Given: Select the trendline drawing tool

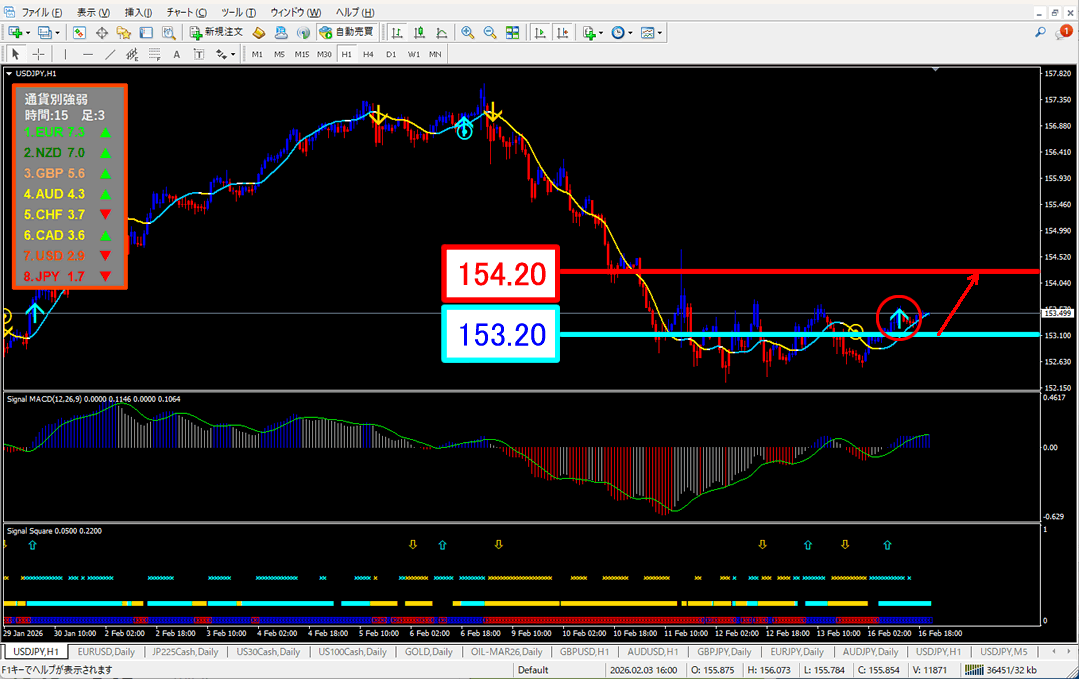Looking at the screenshot, I should click(x=111, y=54).
